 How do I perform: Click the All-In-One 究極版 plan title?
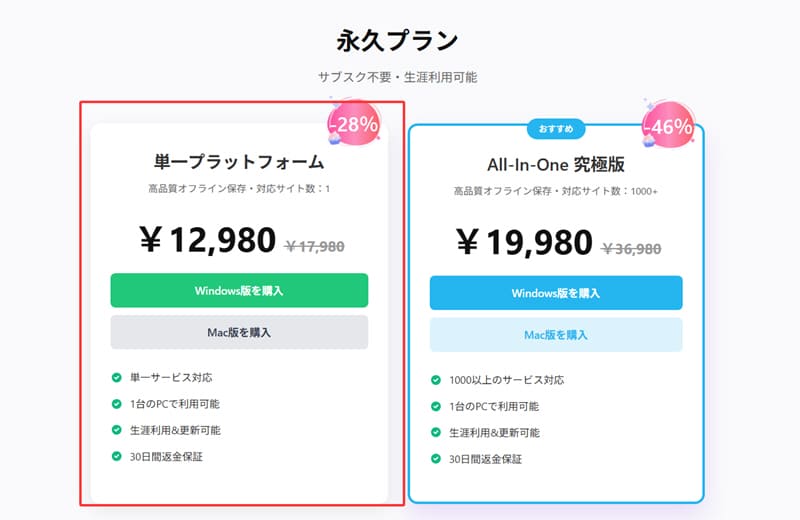tap(556, 164)
